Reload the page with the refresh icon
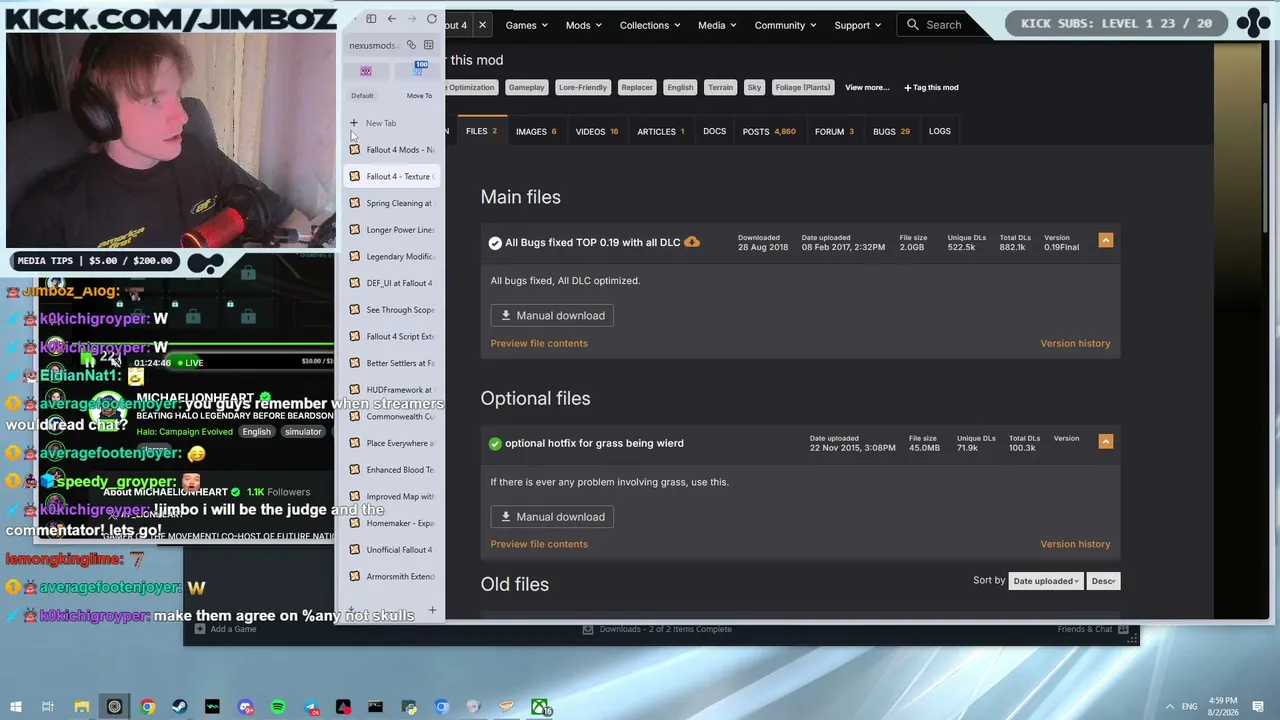 pos(432,19)
